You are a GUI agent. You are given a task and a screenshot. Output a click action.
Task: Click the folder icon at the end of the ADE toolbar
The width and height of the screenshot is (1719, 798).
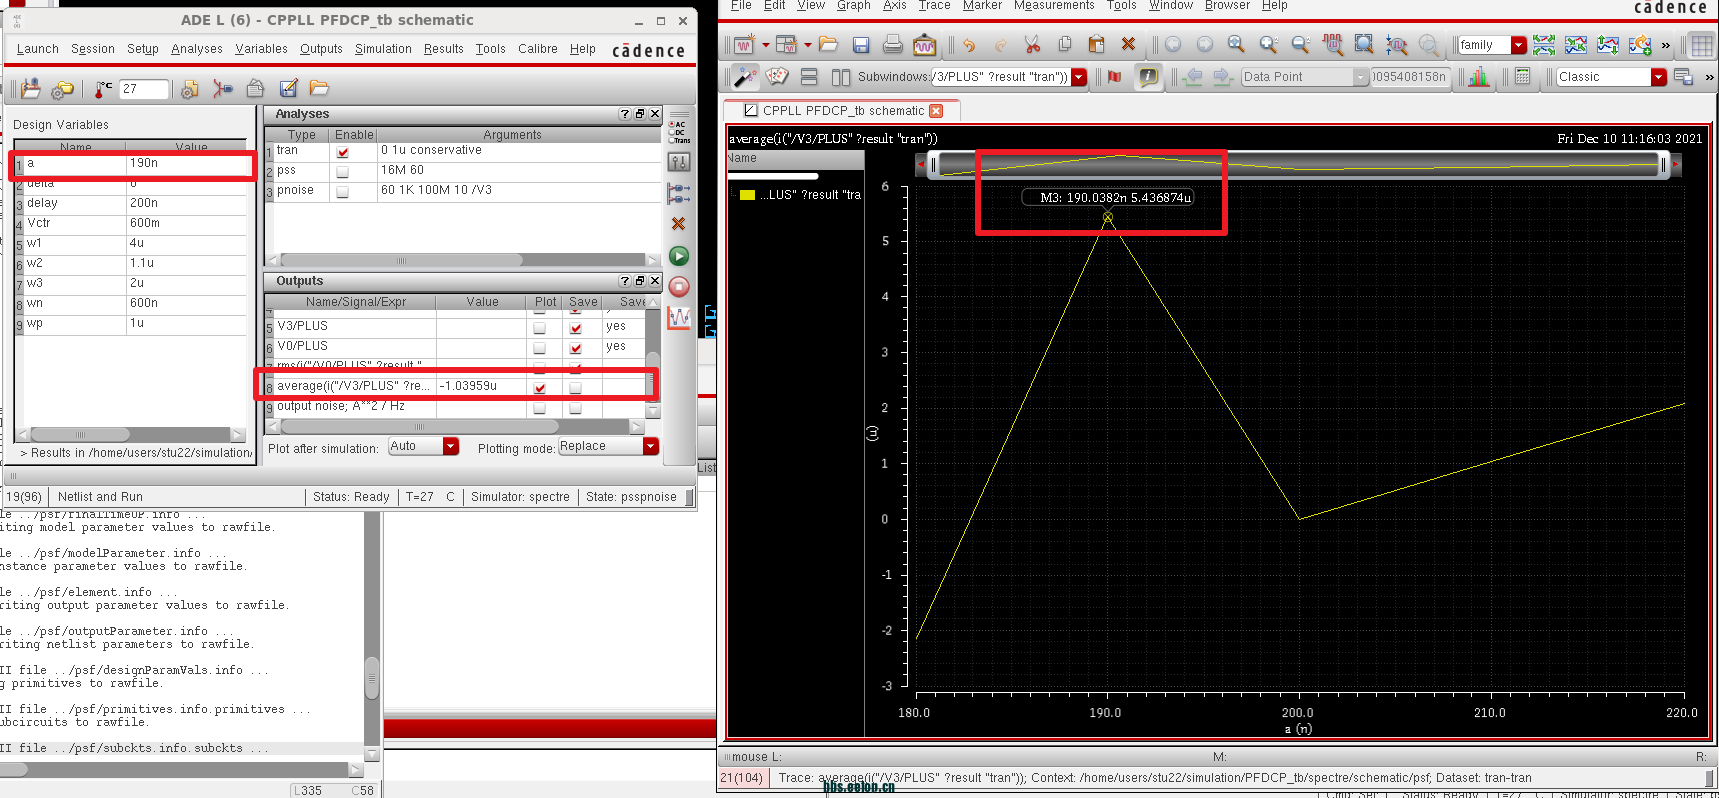319,89
